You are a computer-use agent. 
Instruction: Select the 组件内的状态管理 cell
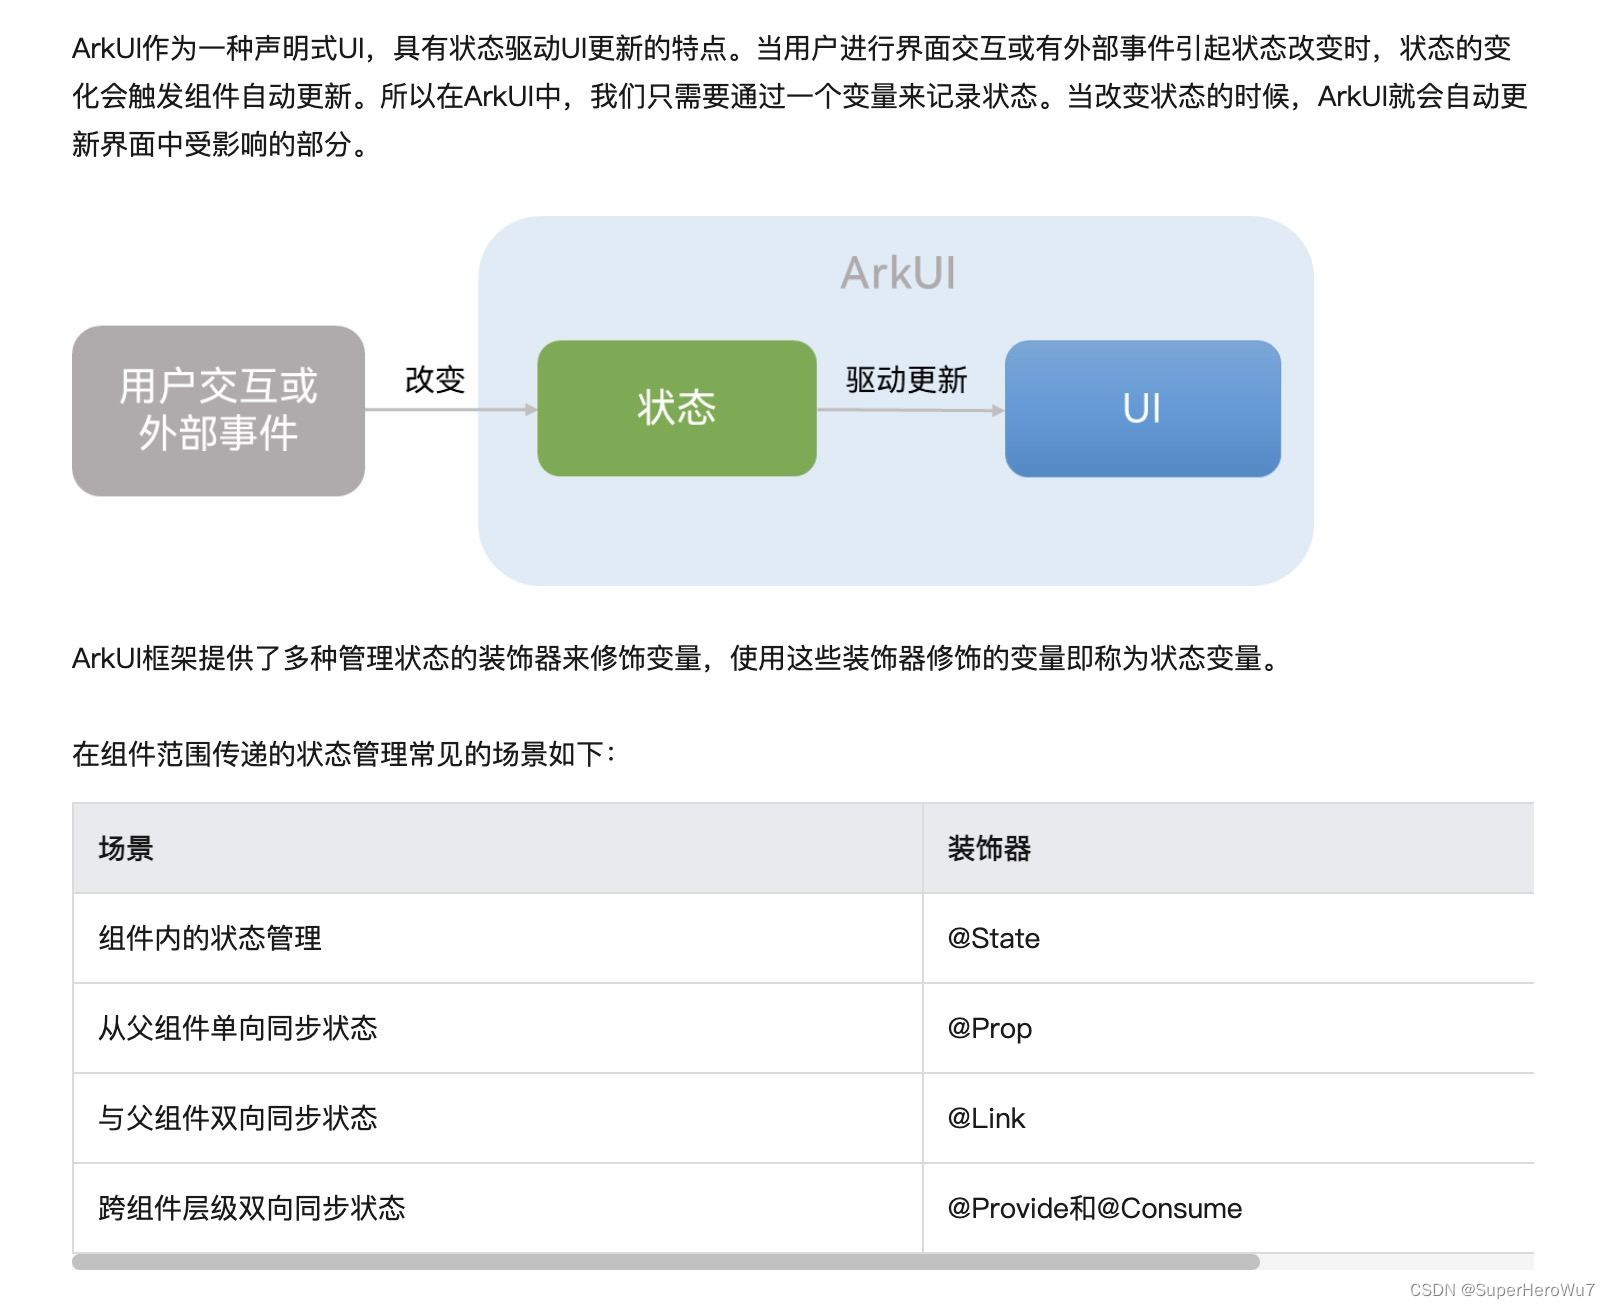tap(498, 938)
